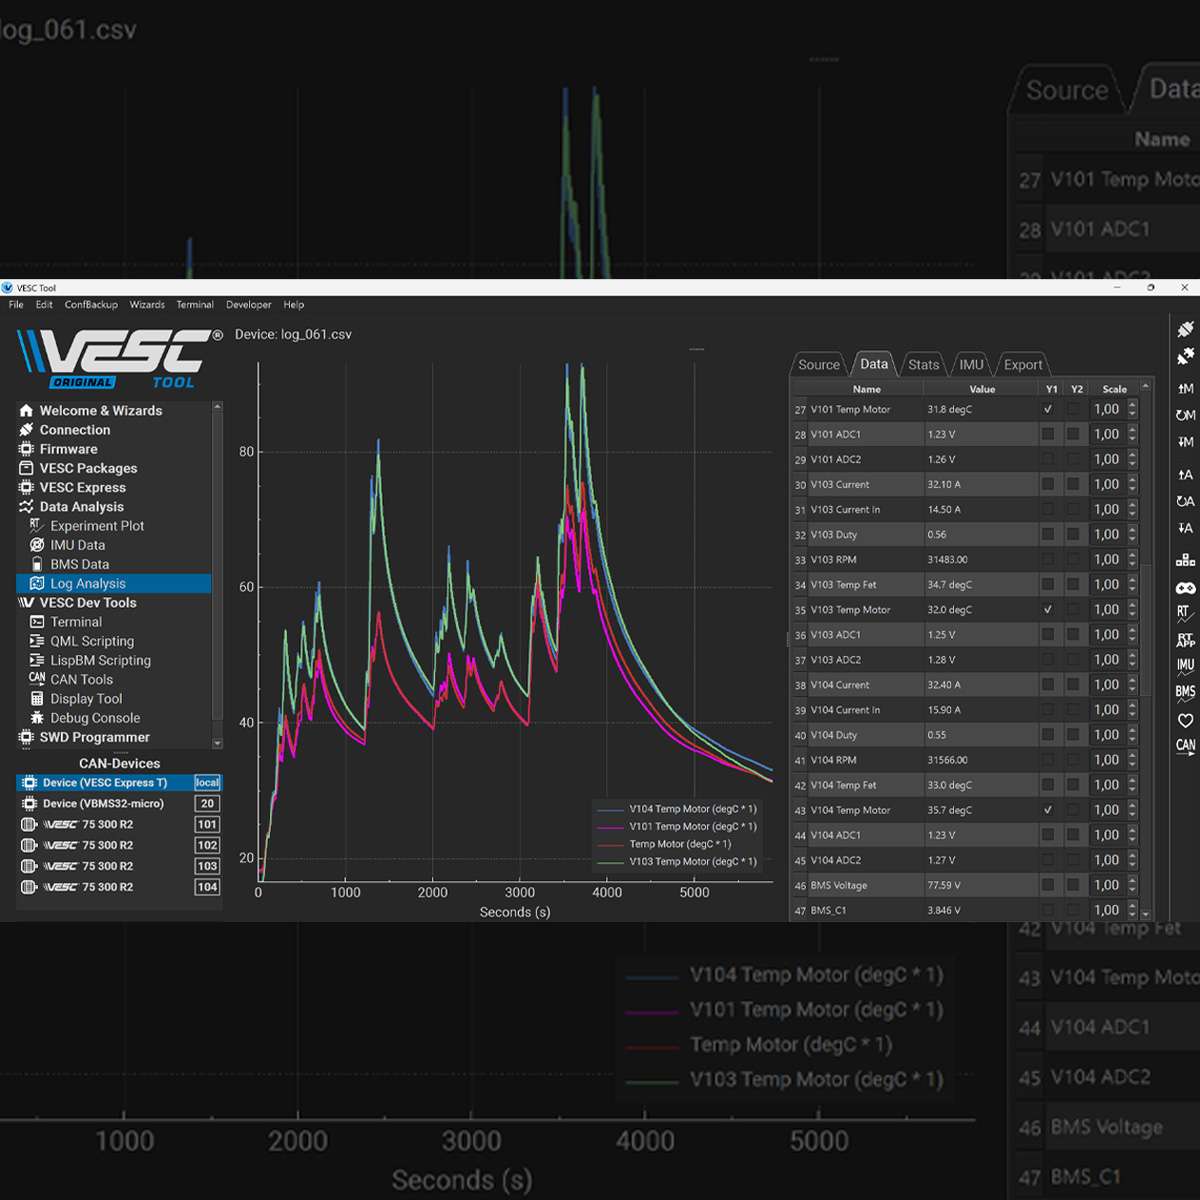Switch to the IMU tab
The width and height of the screenshot is (1200, 1200).
point(971,365)
